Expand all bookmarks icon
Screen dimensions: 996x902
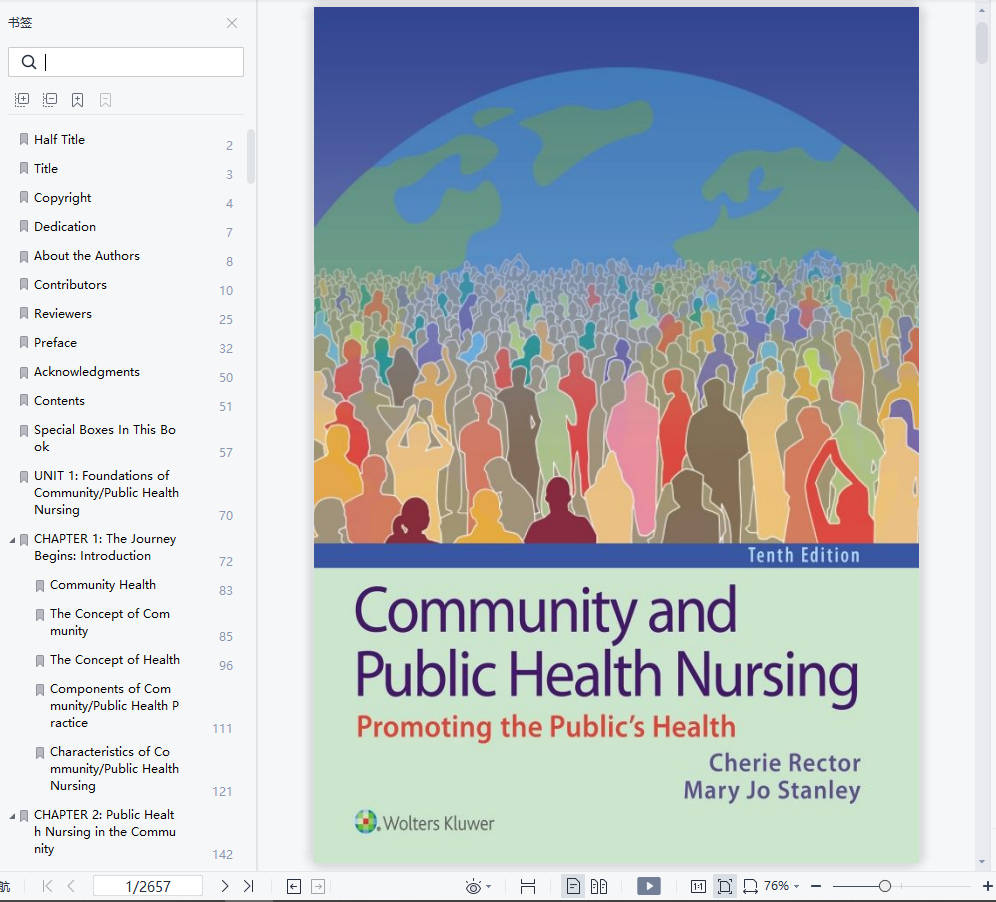(x=22, y=100)
